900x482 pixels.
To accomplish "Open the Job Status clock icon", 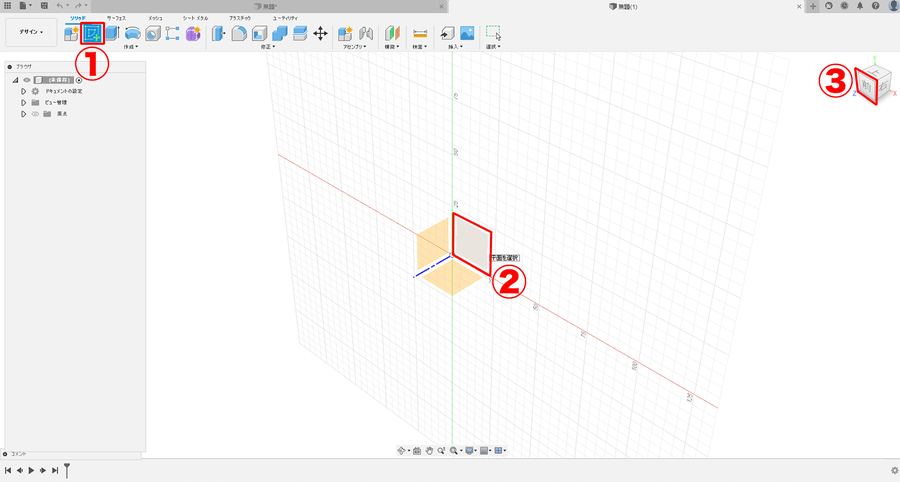I will (844, 6).
